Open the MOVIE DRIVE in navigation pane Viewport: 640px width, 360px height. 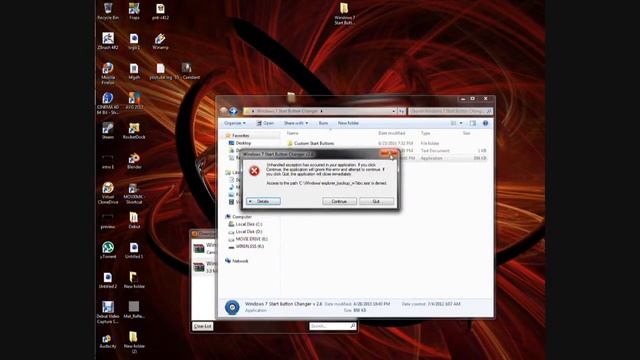pos(251,239)
